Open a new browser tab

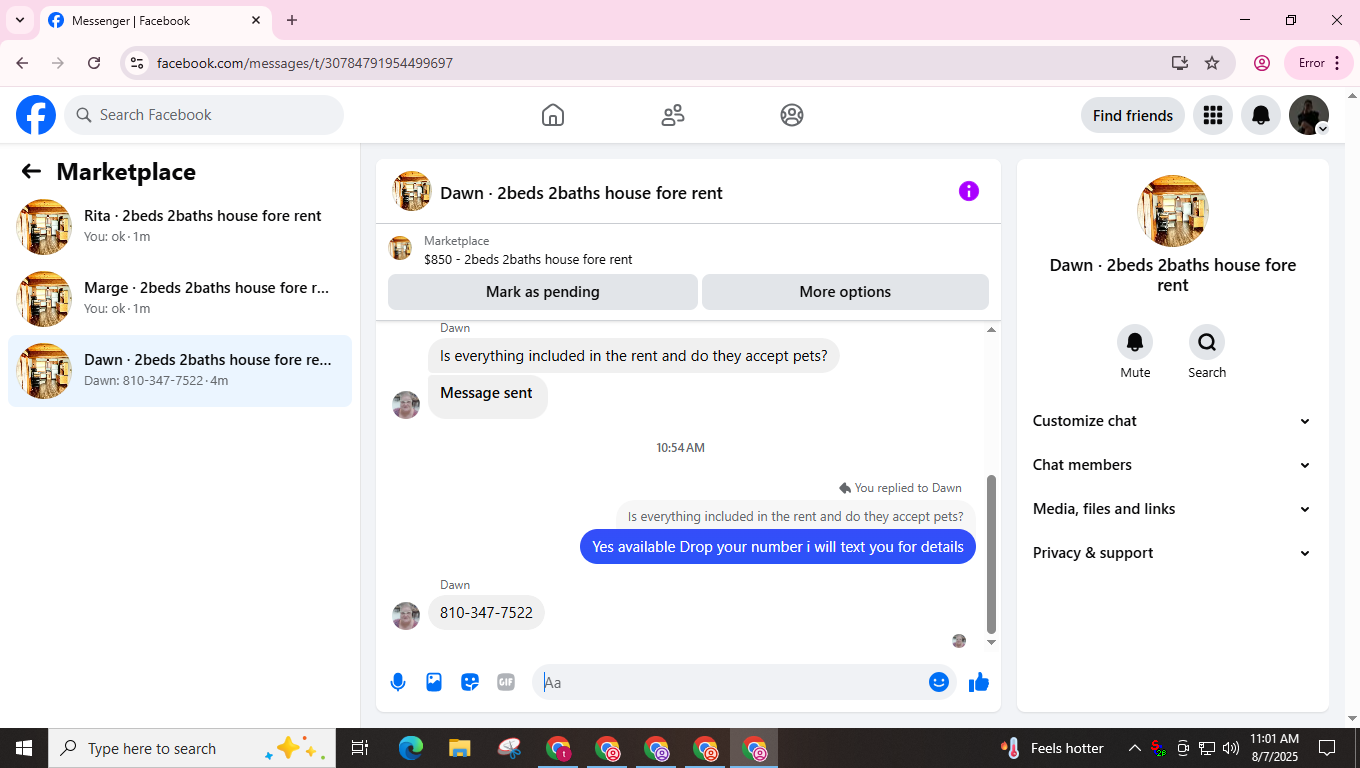[292, 20]
